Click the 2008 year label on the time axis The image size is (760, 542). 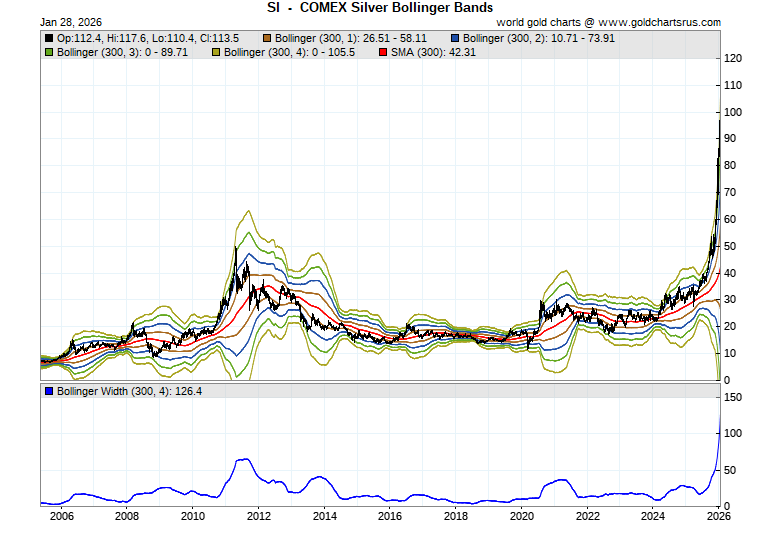click(x=127, y=516)
